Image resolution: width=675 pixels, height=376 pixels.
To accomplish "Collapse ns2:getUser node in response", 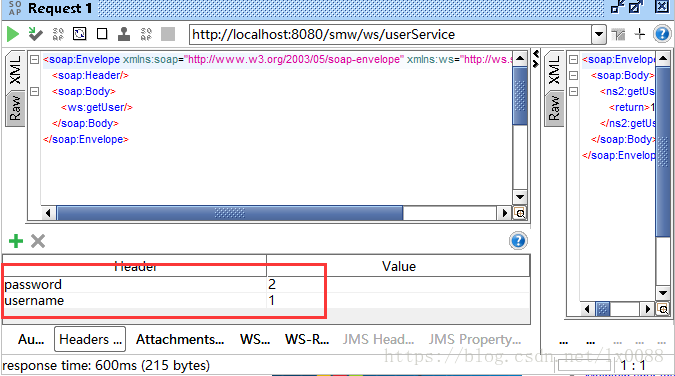I will tap(573, 91).
